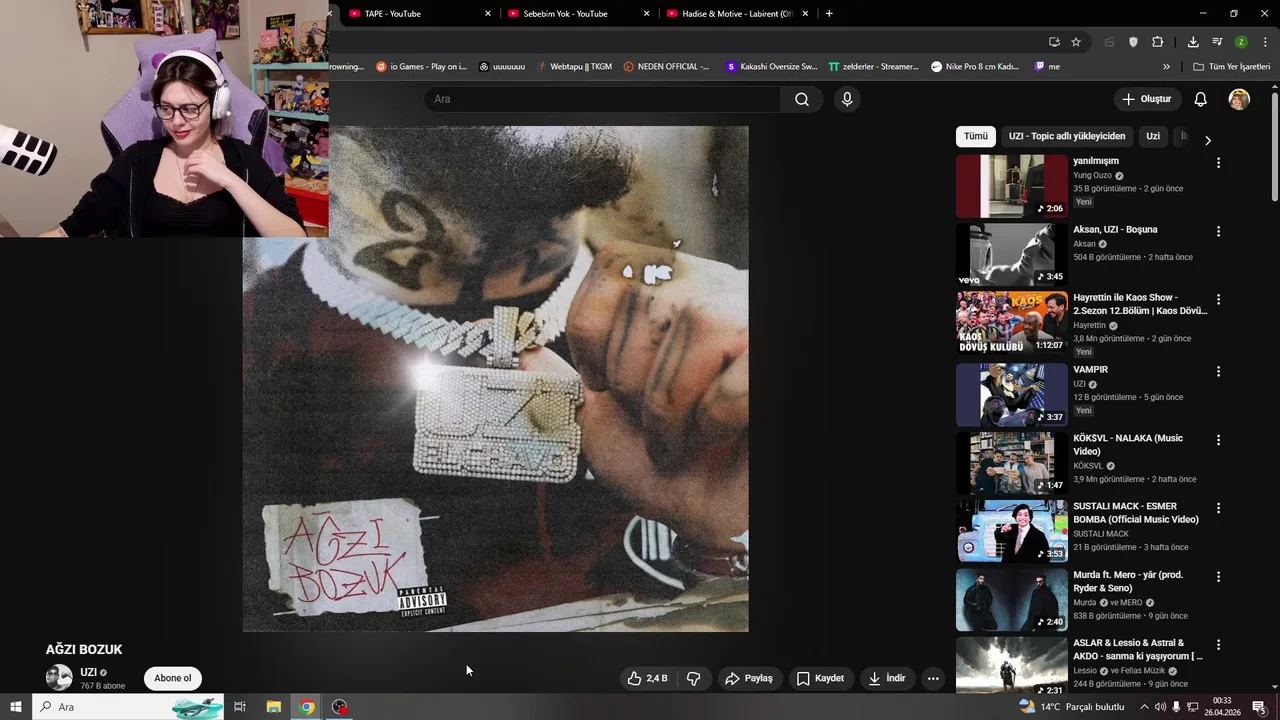Click the YouTube search magnifier button
The image size is (1280, 720).
pos(802,99)
